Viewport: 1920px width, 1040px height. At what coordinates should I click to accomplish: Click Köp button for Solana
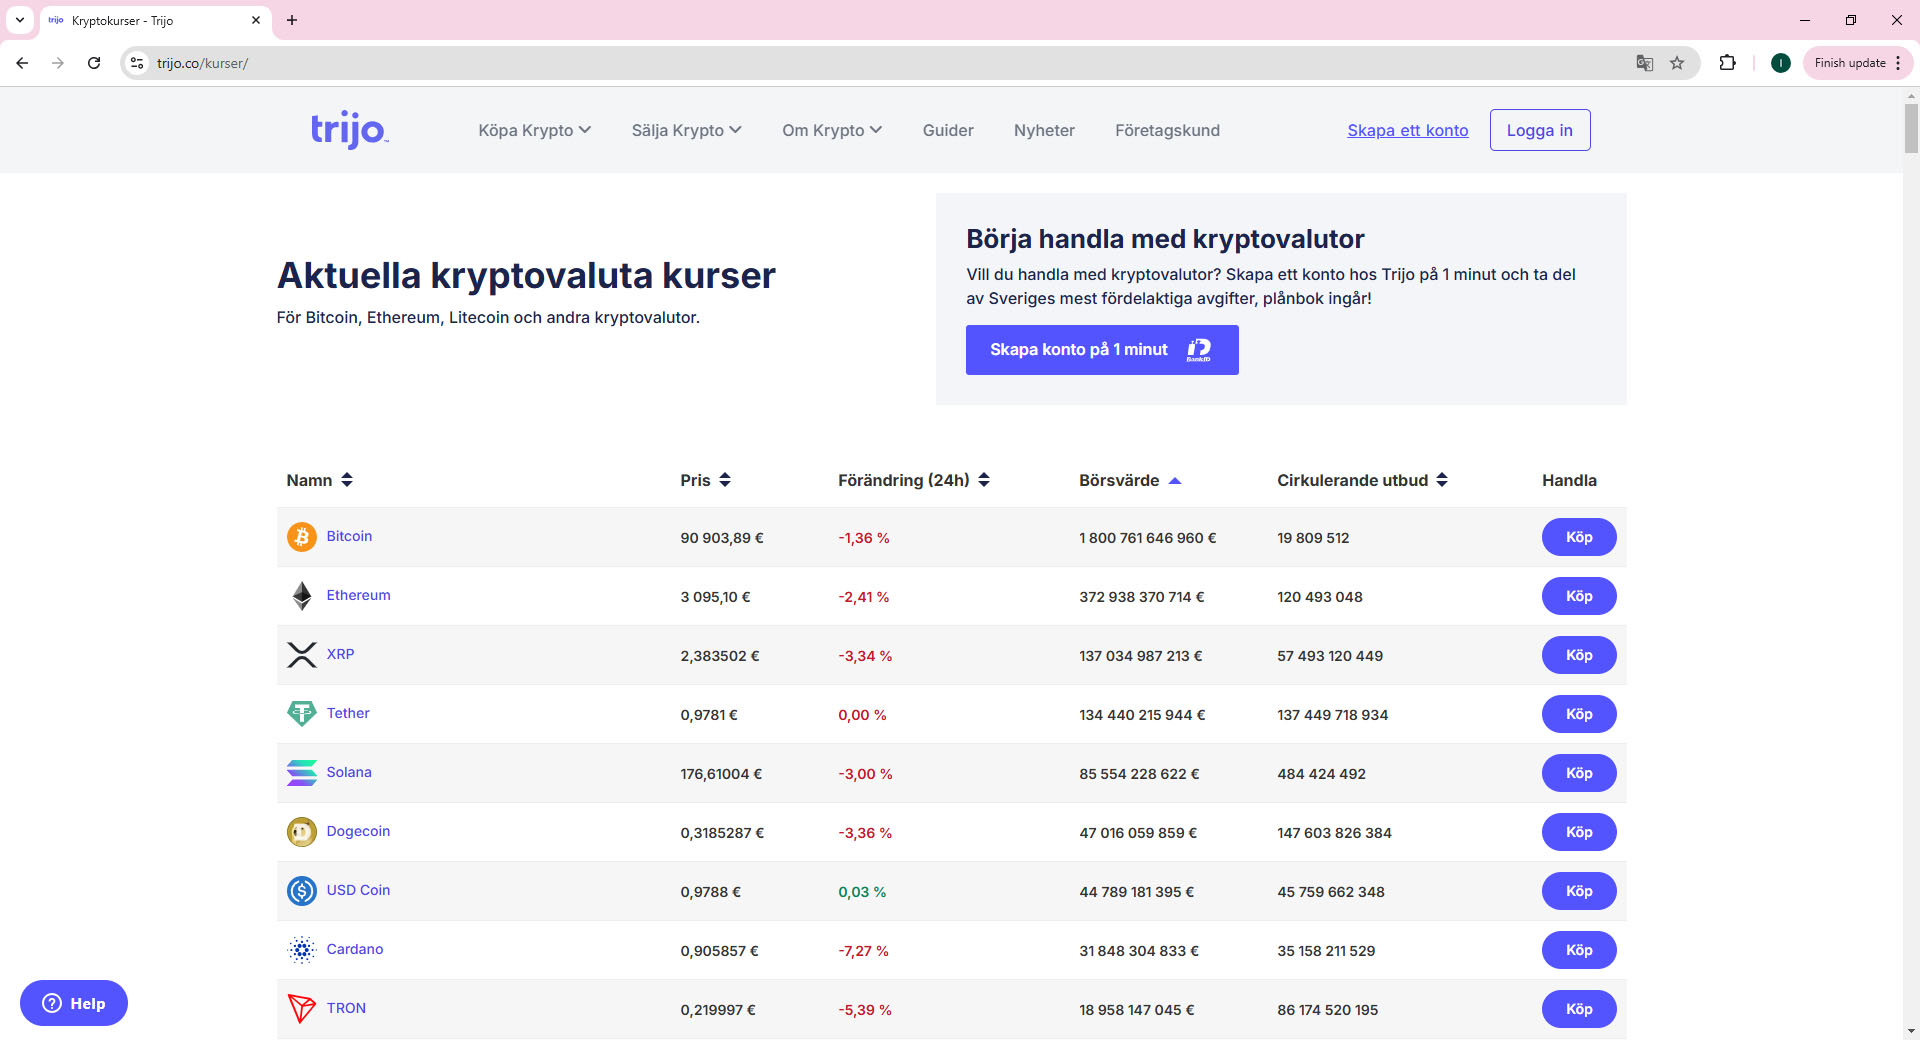coord(1579,773)
